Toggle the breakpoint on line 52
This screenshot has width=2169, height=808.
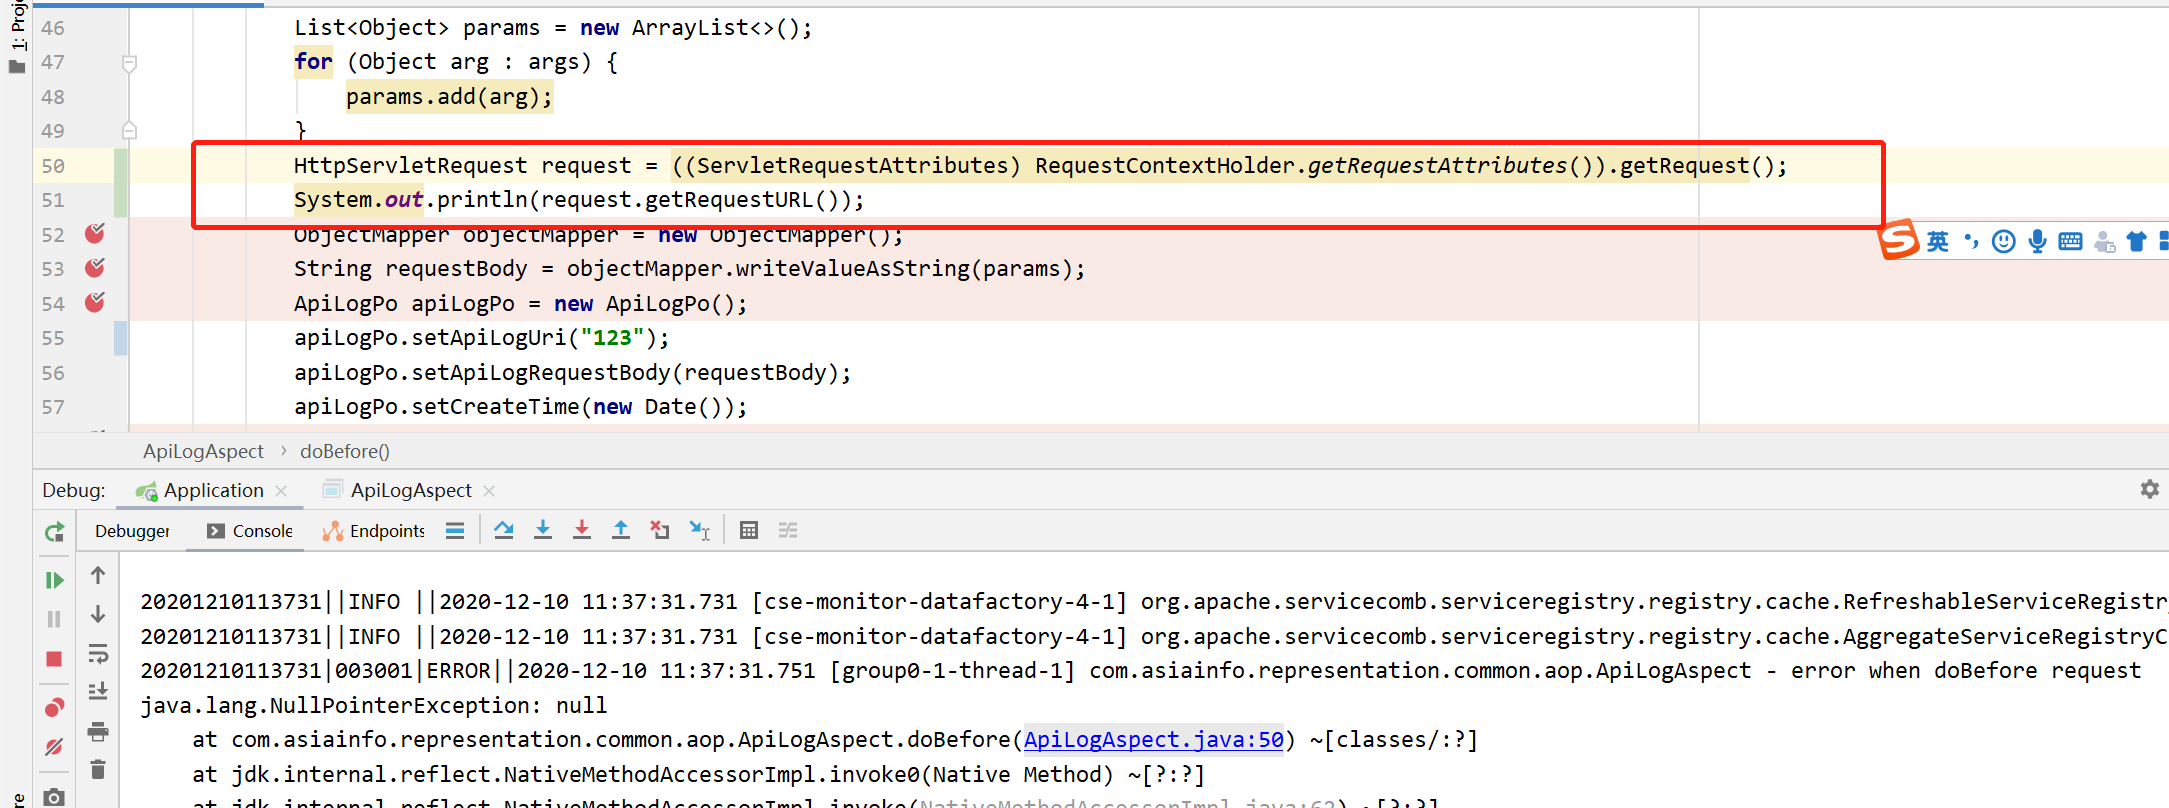click(x=95, y=234)
